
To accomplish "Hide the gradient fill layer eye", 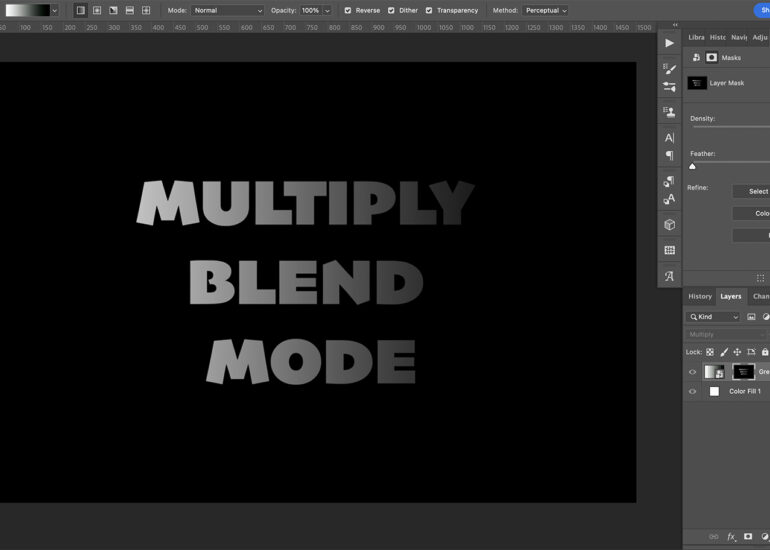I will coord(692,372).
